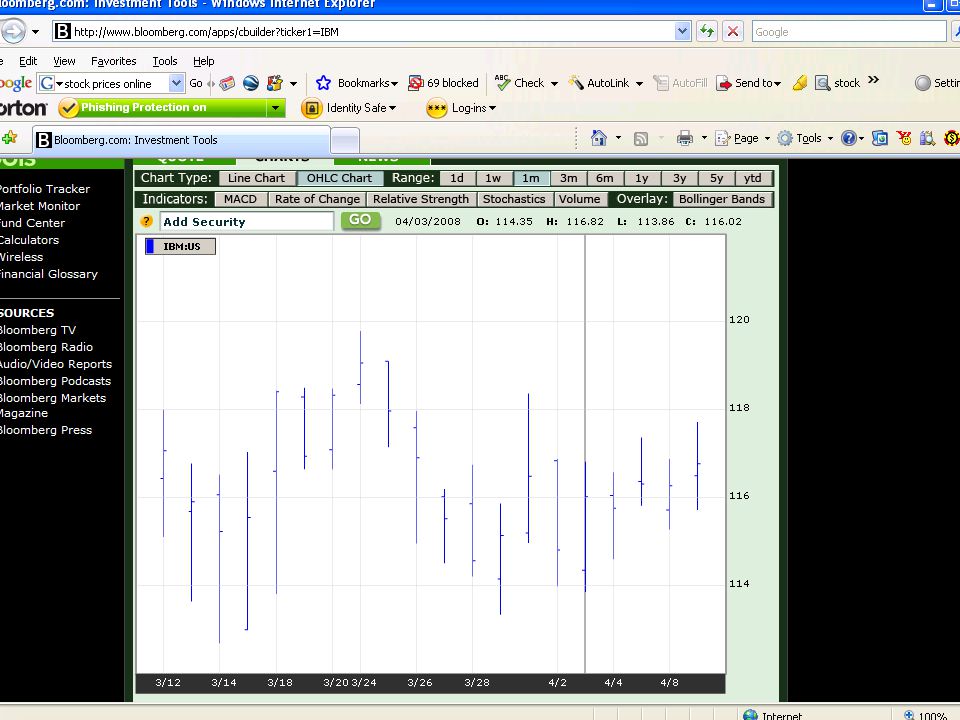Expand the Check dropdown arrow
This screenshot has width=960, height=720.
554,83
